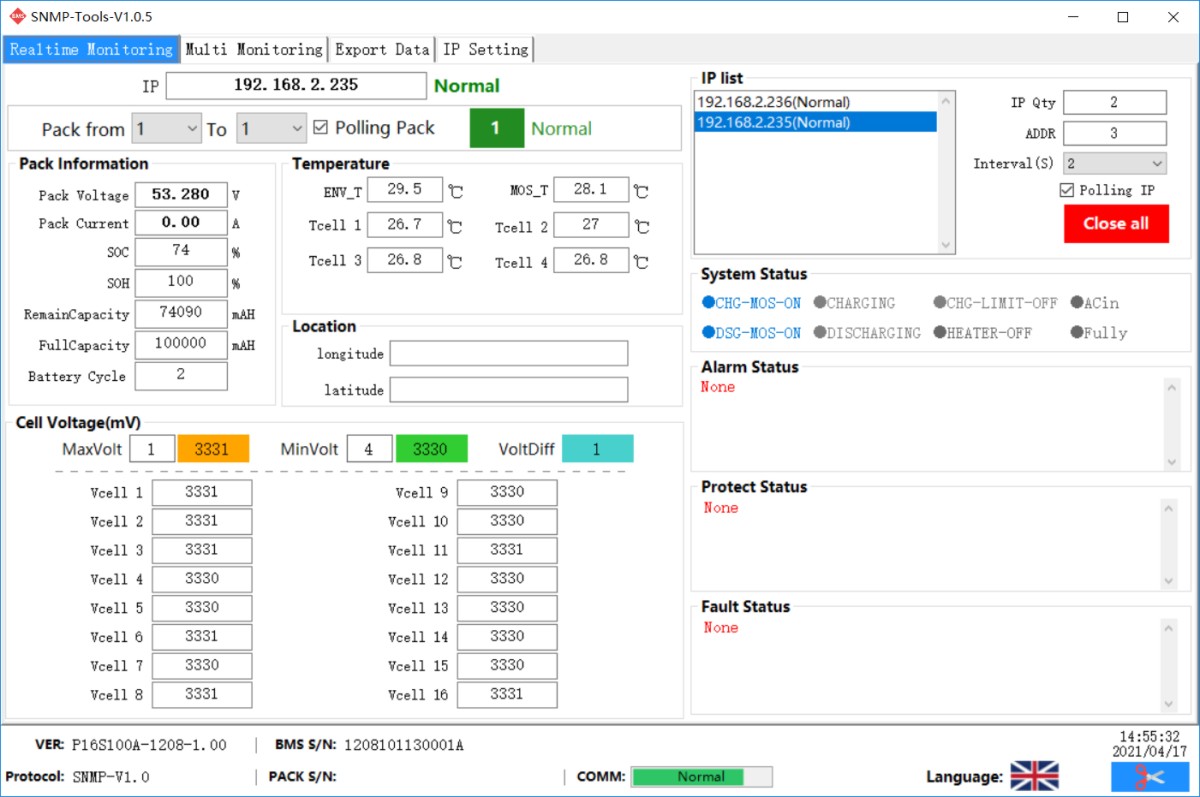Go to the IP Setting tab

tap(485, 49)
